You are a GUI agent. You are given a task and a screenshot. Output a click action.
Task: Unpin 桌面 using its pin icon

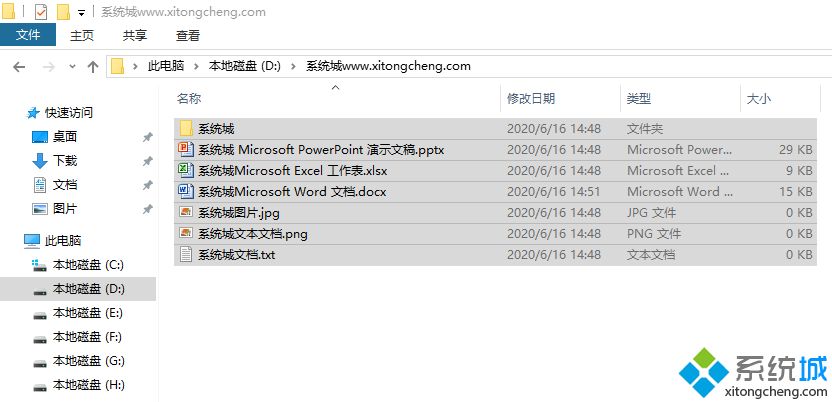(x=148, y=137)
